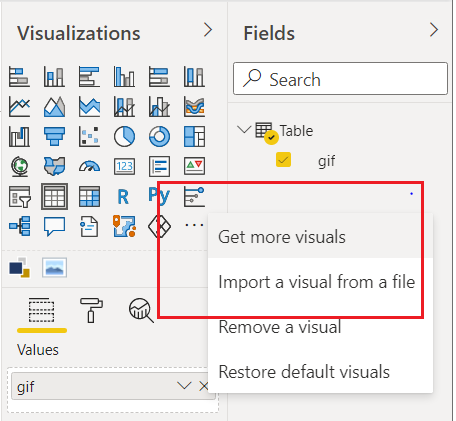Image resolution: width=456 pixels, height=421 pixels.
Task: Select the Area chart visual
Action: click(x=54, y=106)
